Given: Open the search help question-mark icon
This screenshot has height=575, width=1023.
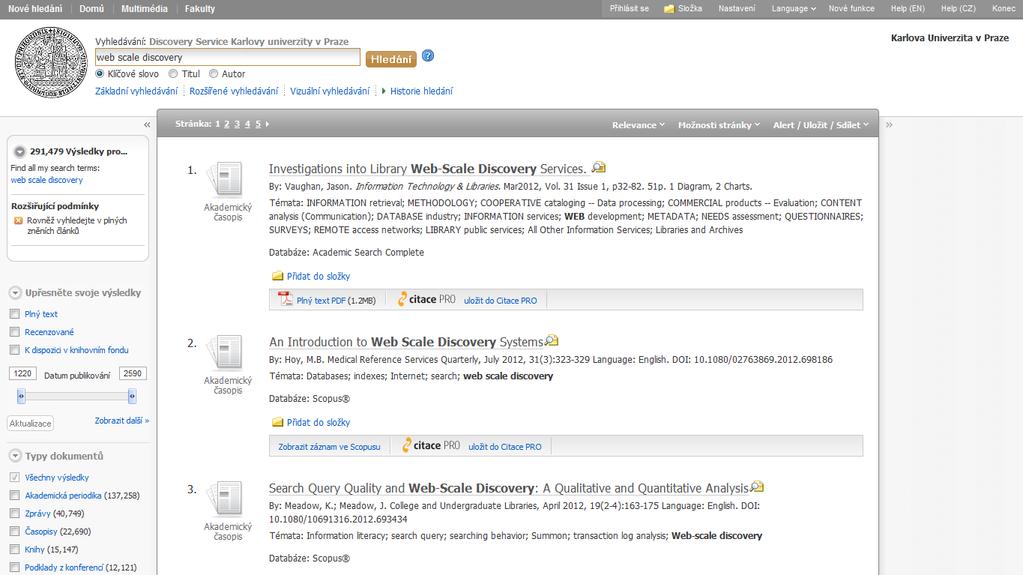Looking at the screenshot, I should (x=428, y=56).
